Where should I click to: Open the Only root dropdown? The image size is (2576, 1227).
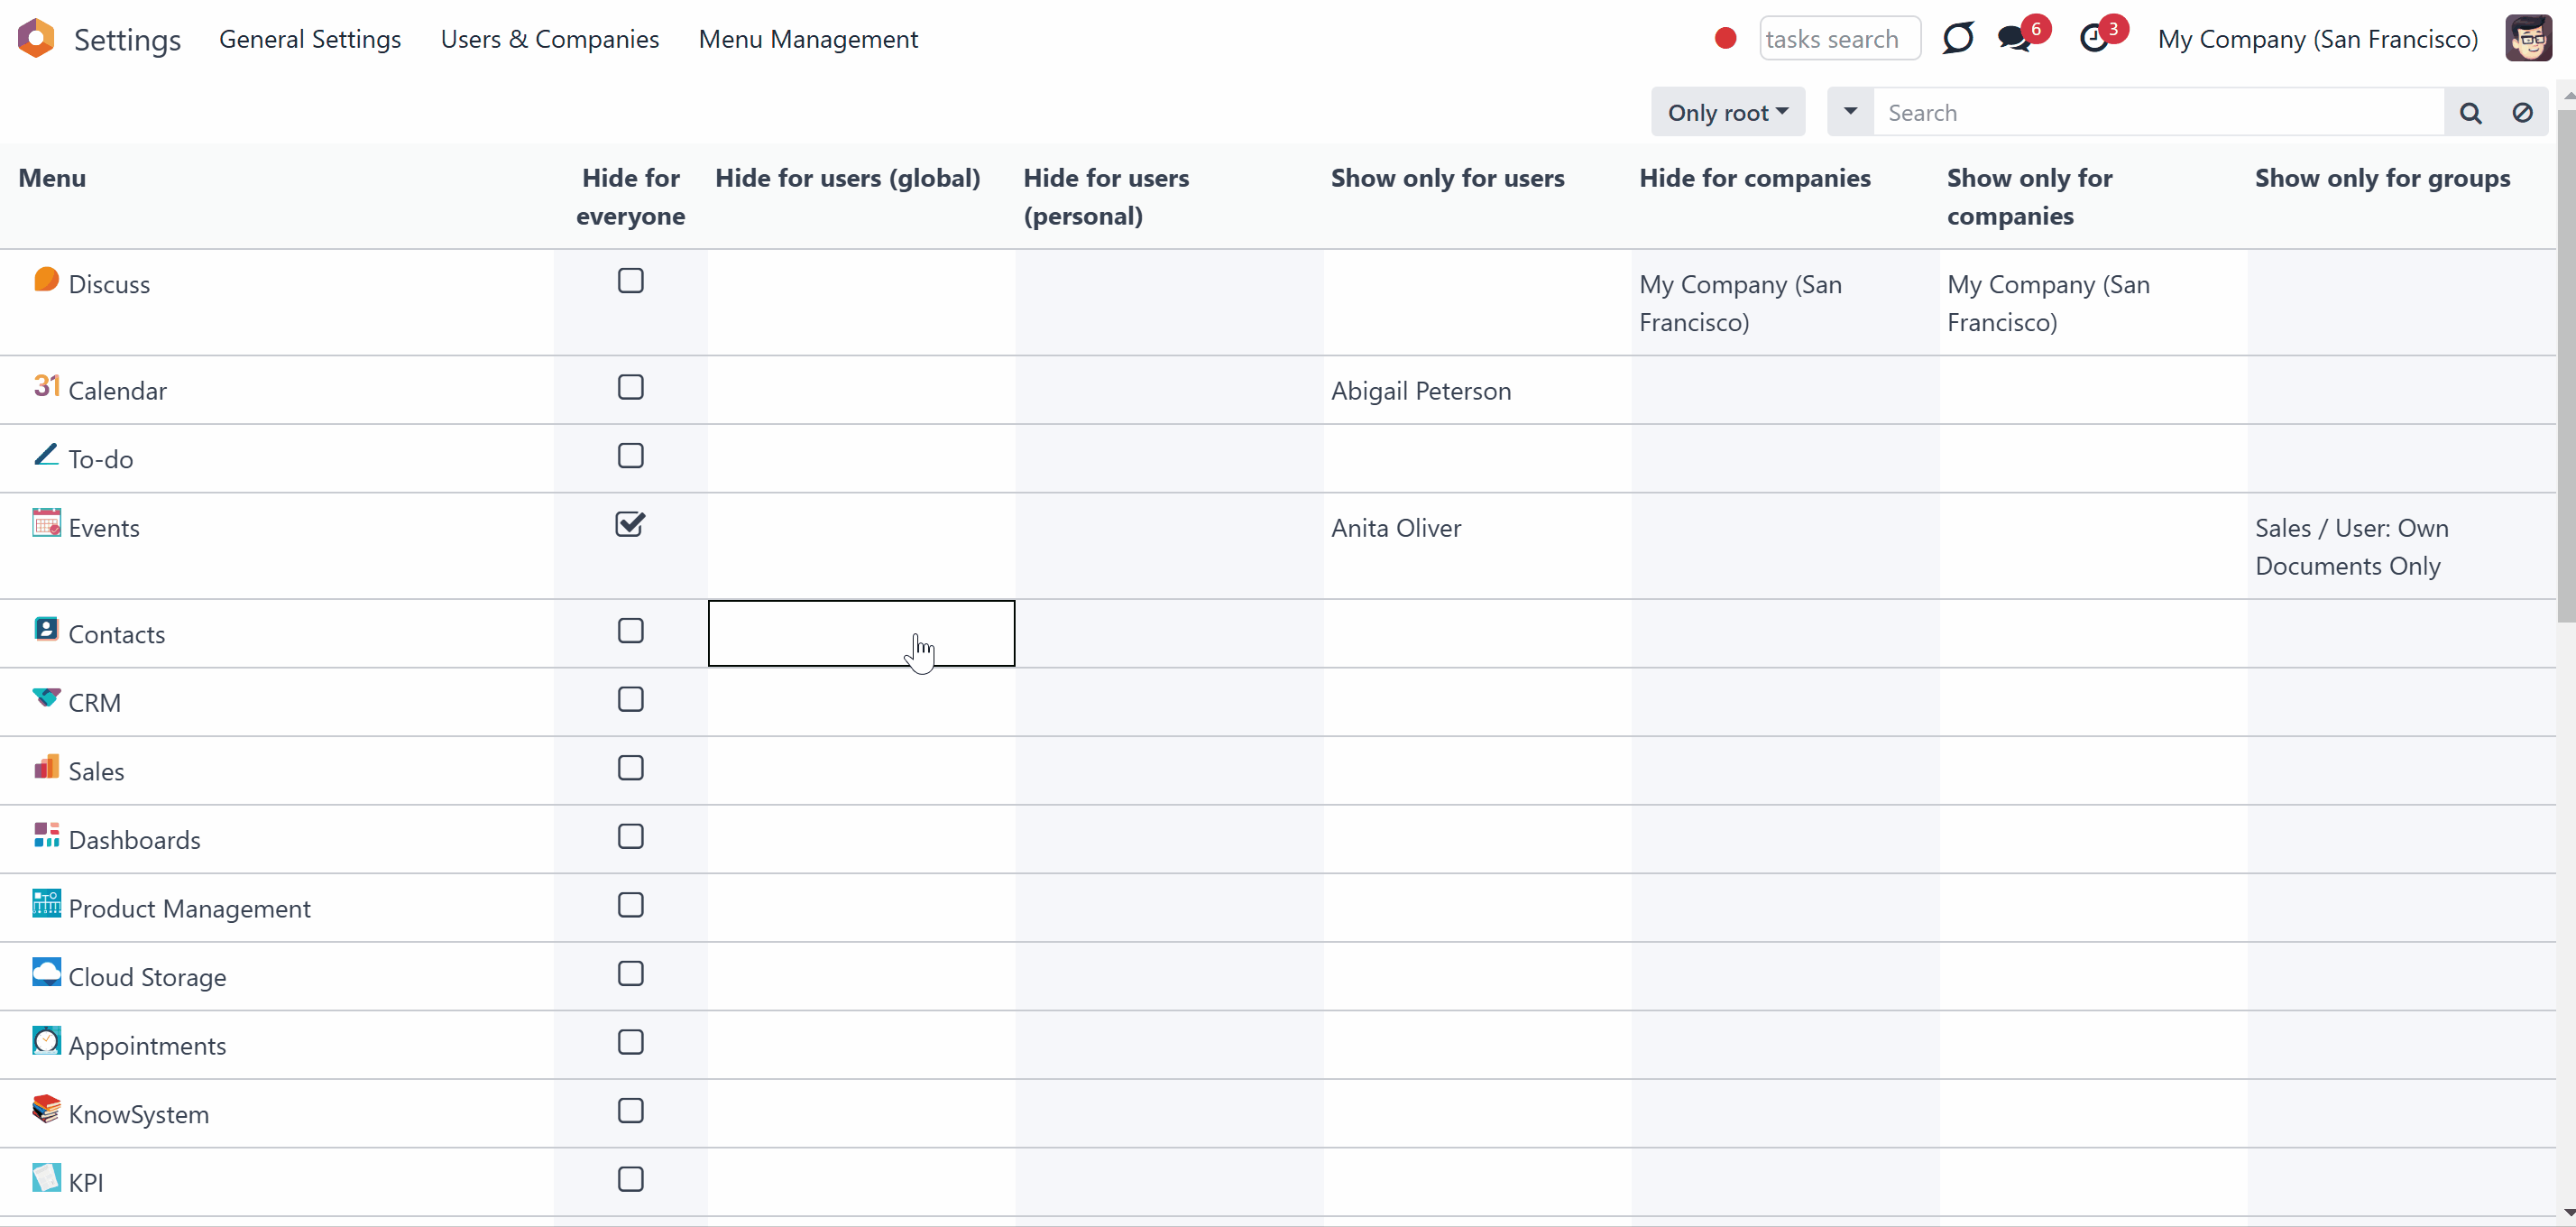pos(1727,112)
